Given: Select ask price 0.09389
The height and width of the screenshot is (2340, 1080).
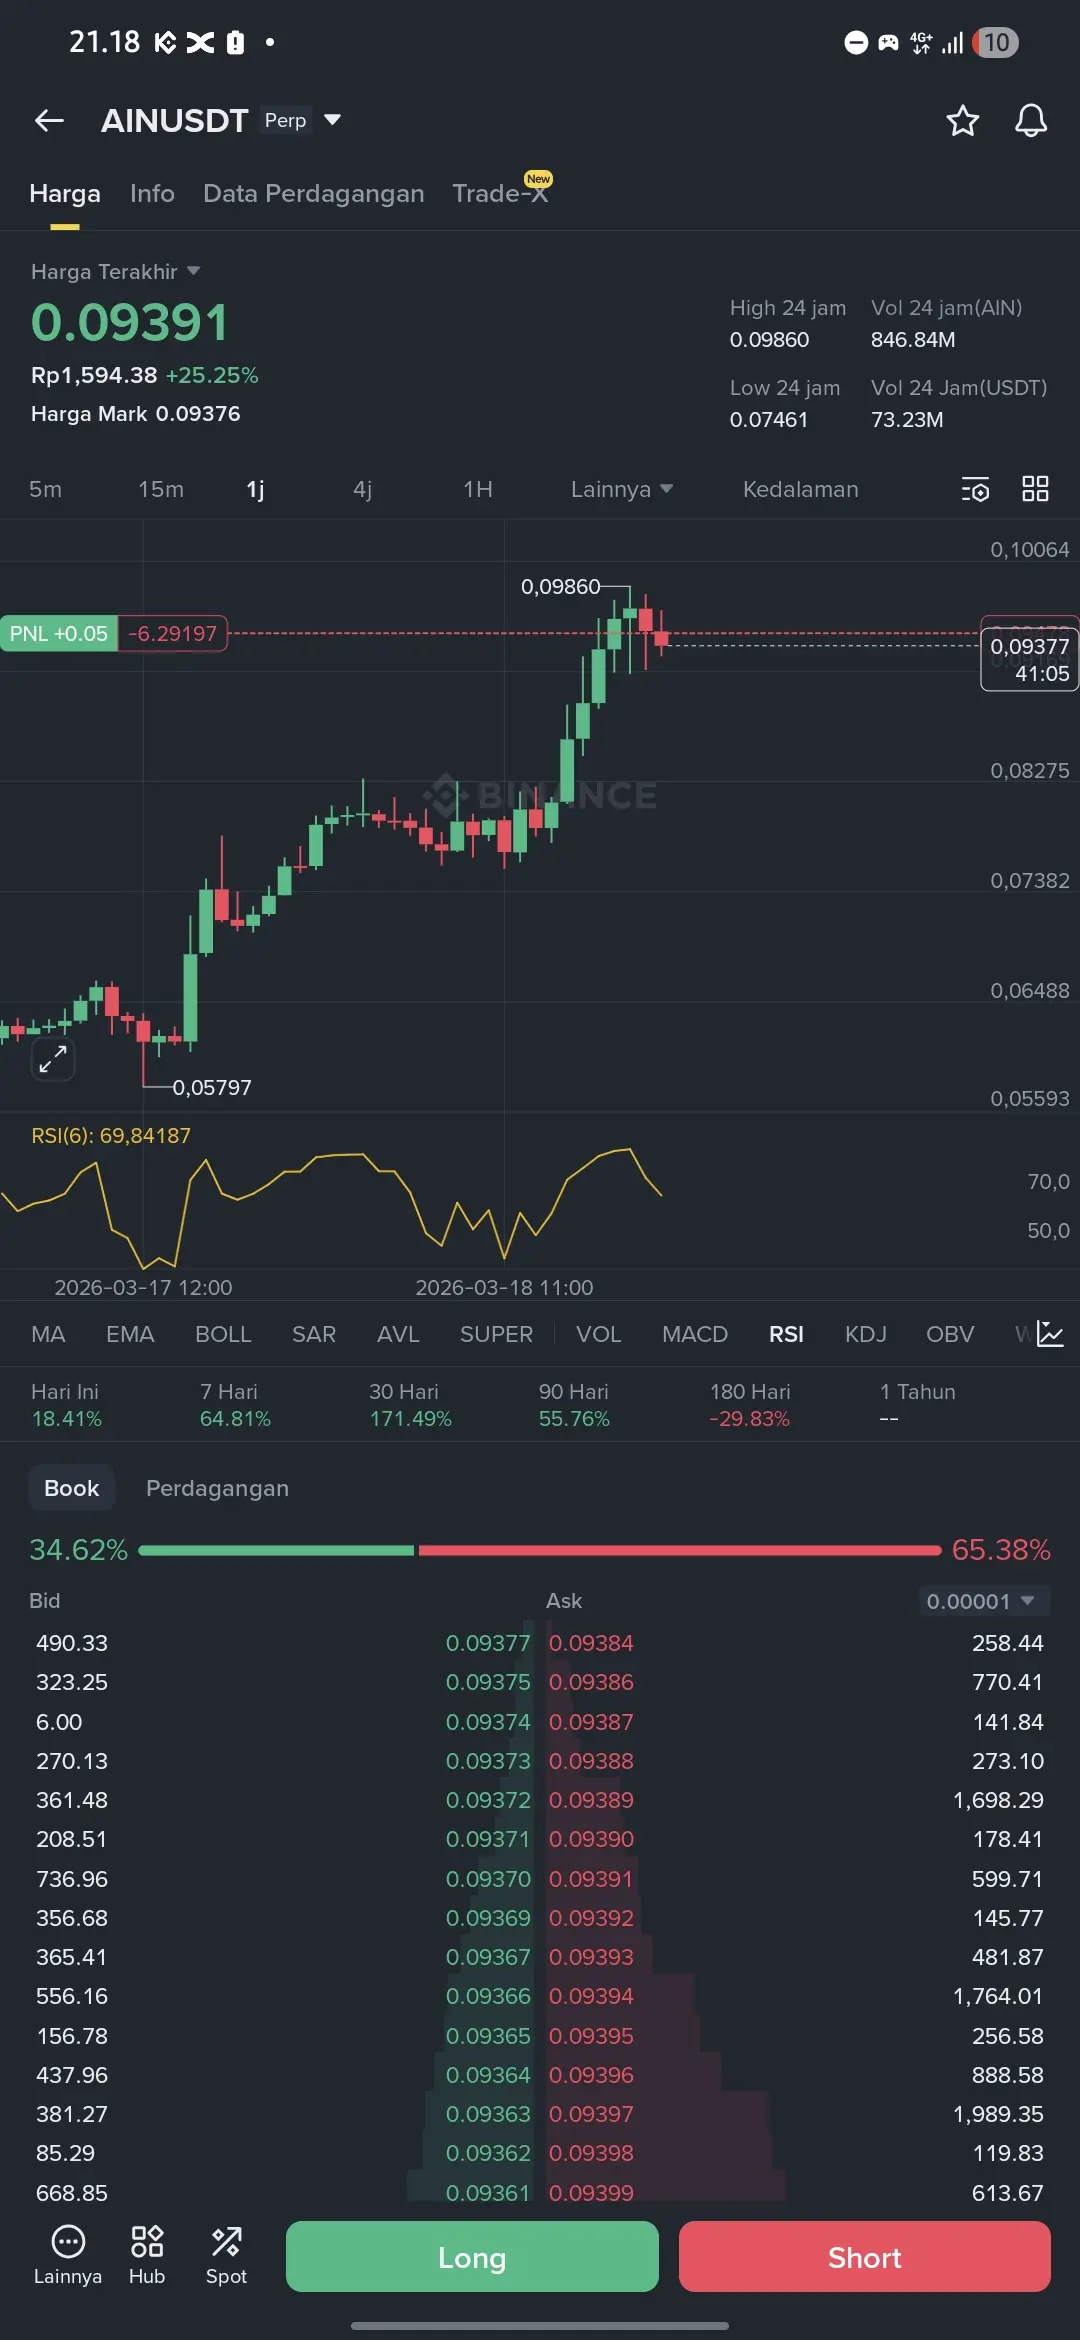Looking at the screenshot, I should (x=591, y=1800).
